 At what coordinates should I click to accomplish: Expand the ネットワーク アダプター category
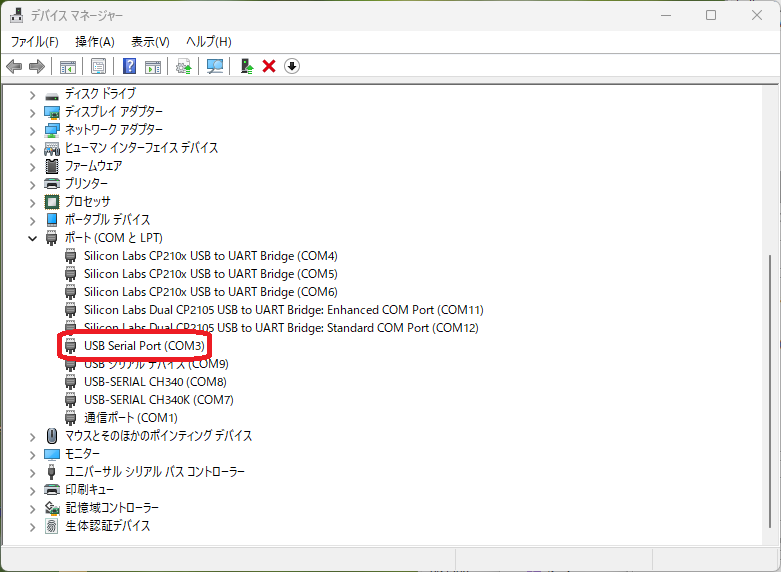[x=32, y=131]
